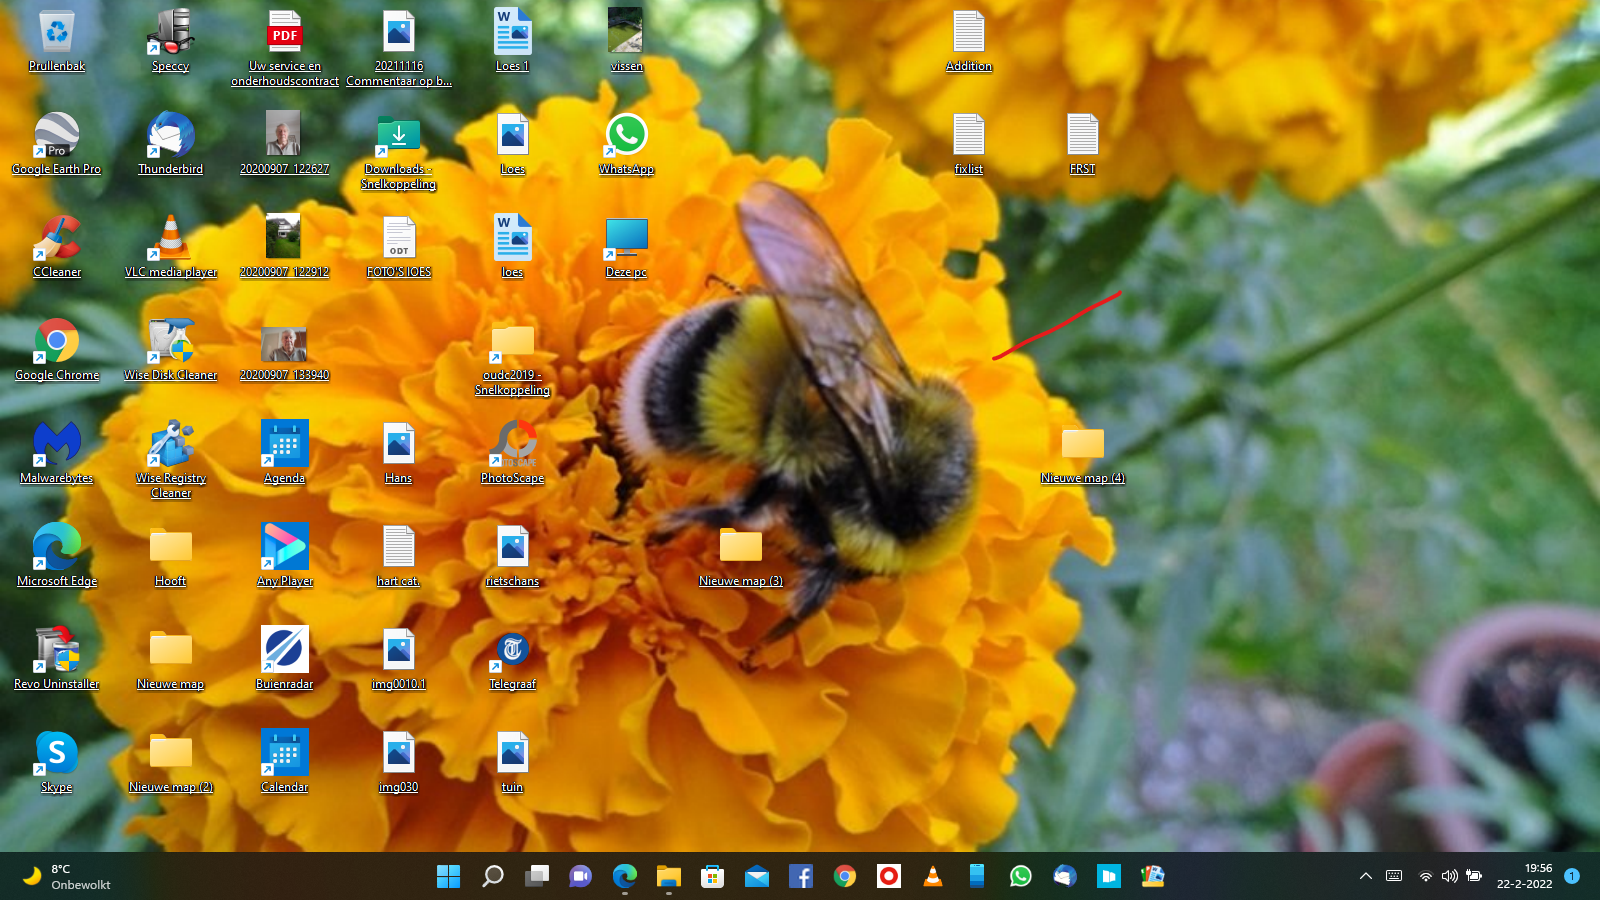This screenshot has height=900, width=1600.
Task: Click the taskbar Search magnifier
Action: click(493, 877)
